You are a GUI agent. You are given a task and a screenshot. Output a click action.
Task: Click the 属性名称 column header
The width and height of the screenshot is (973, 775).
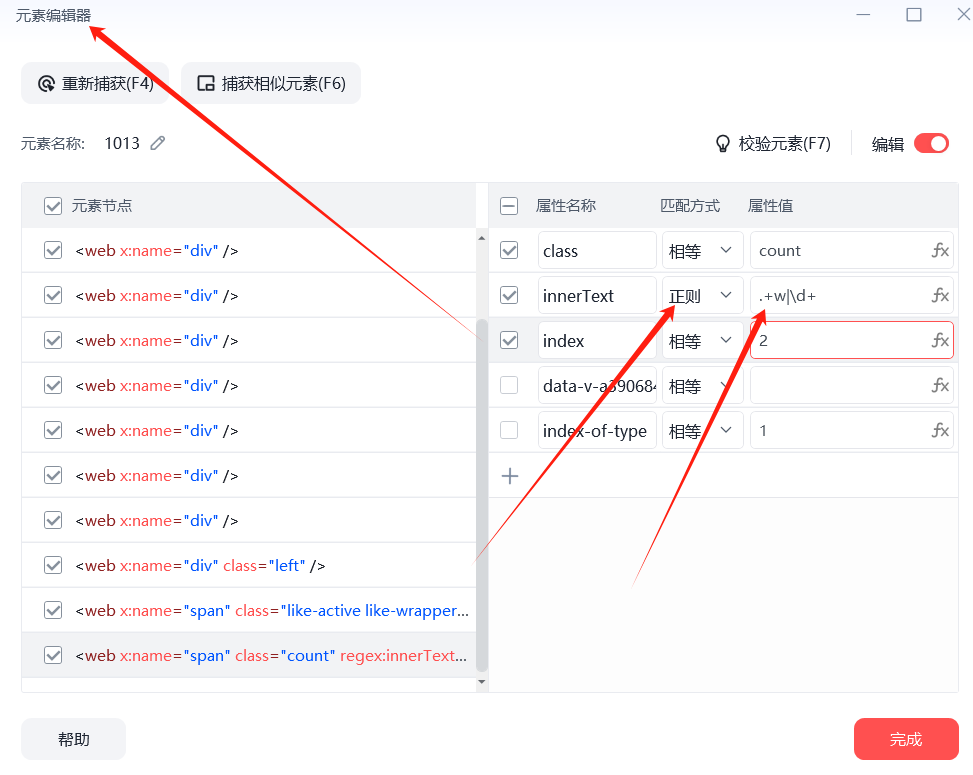[x=565, y=206]
